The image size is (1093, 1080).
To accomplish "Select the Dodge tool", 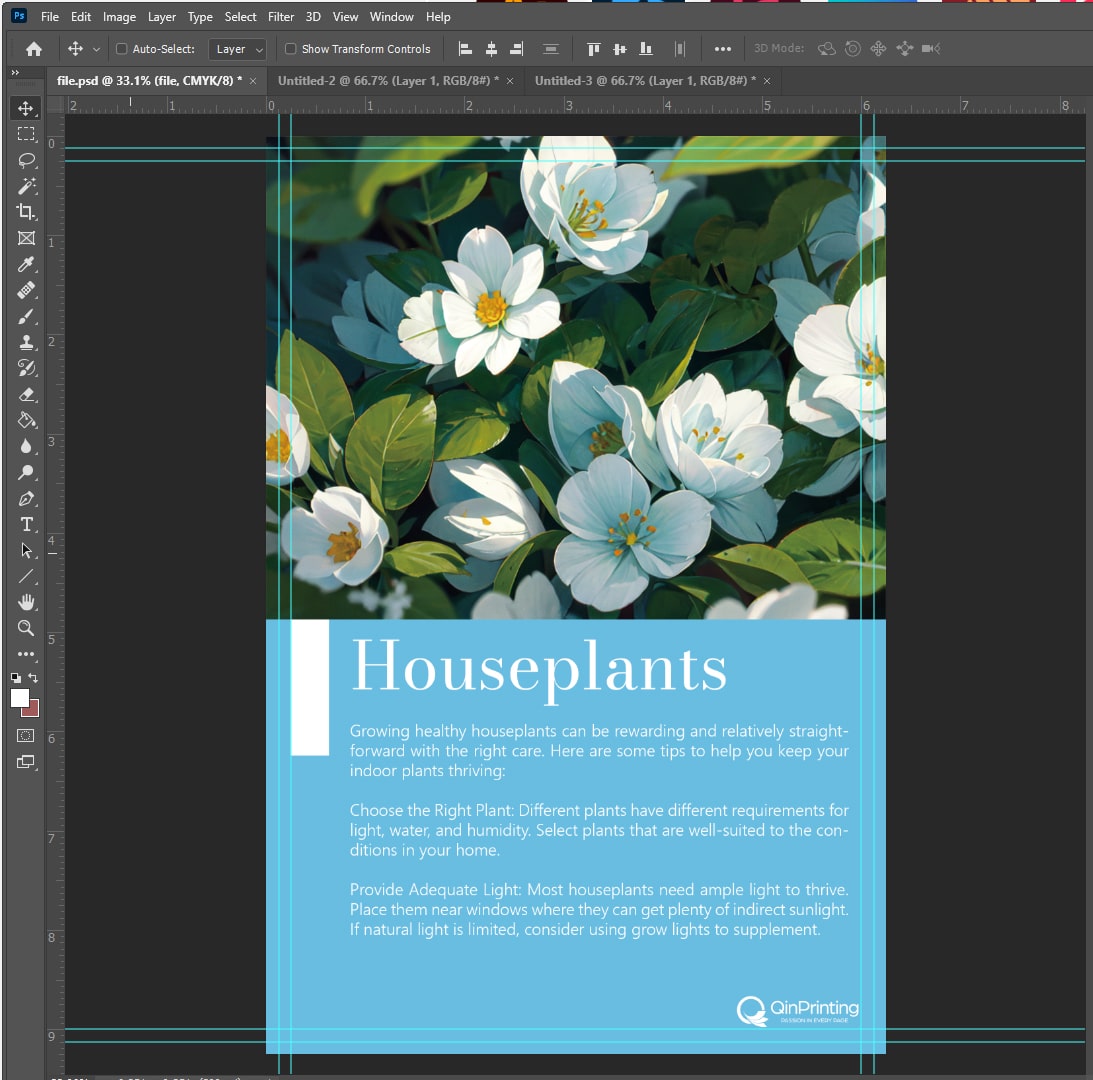I will (x=26, y=473).
